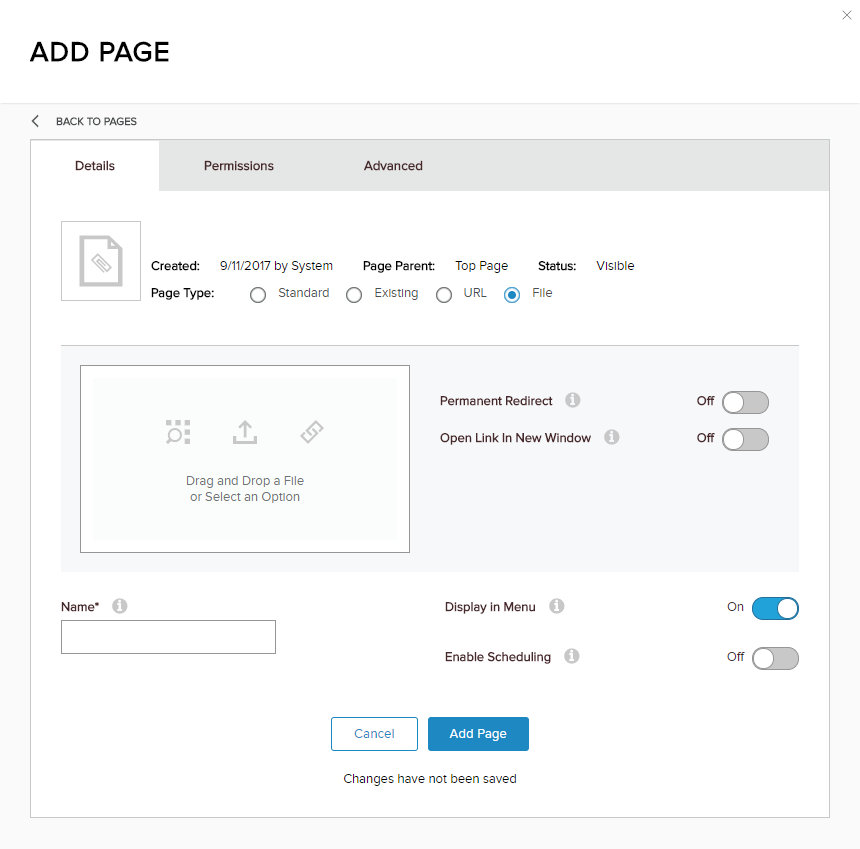Select the File page type radio button

(x=512, y=295)
